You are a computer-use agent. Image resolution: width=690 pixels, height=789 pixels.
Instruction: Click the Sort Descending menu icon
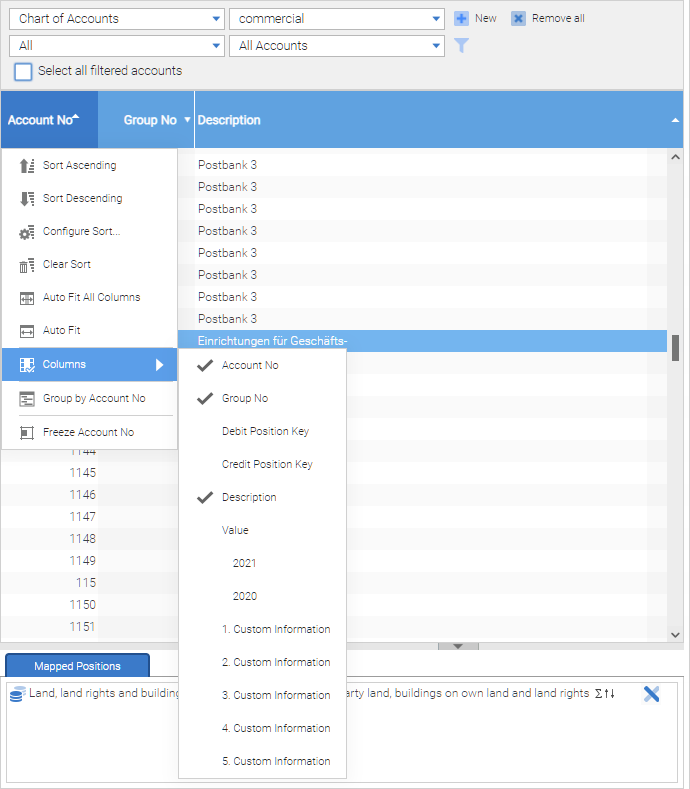27,199
